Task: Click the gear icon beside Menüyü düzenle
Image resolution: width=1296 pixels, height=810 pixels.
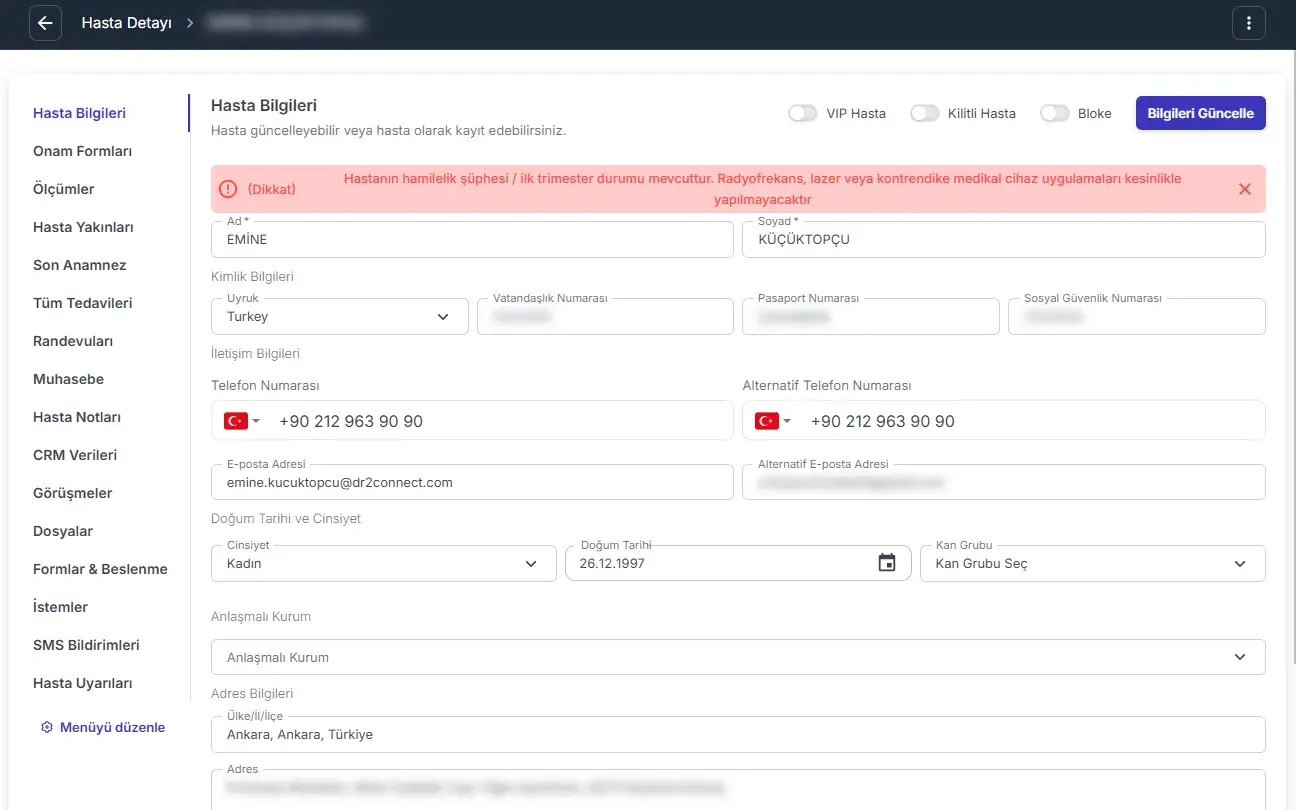Action: (46, 727)
